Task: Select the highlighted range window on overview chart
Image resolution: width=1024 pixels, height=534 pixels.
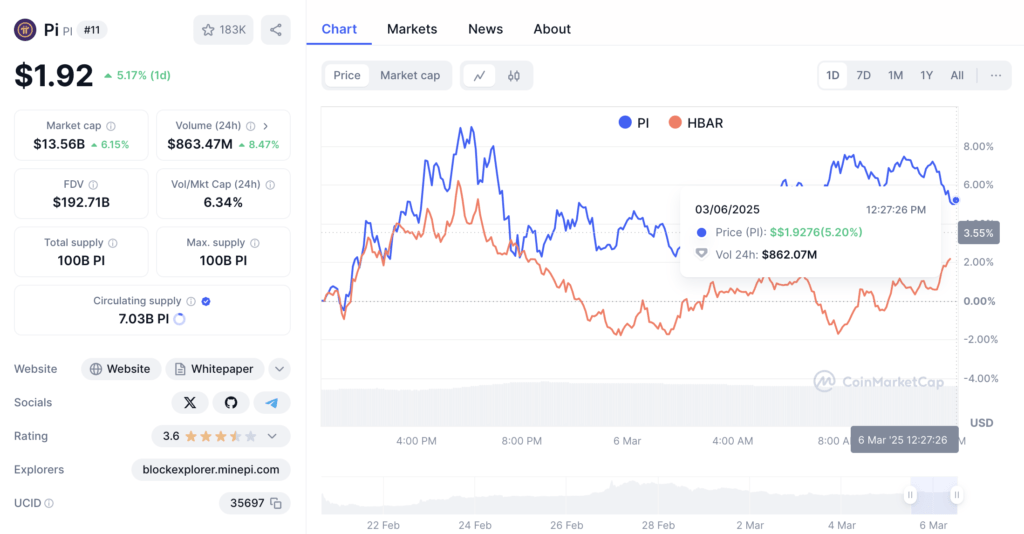Action: 933,495
